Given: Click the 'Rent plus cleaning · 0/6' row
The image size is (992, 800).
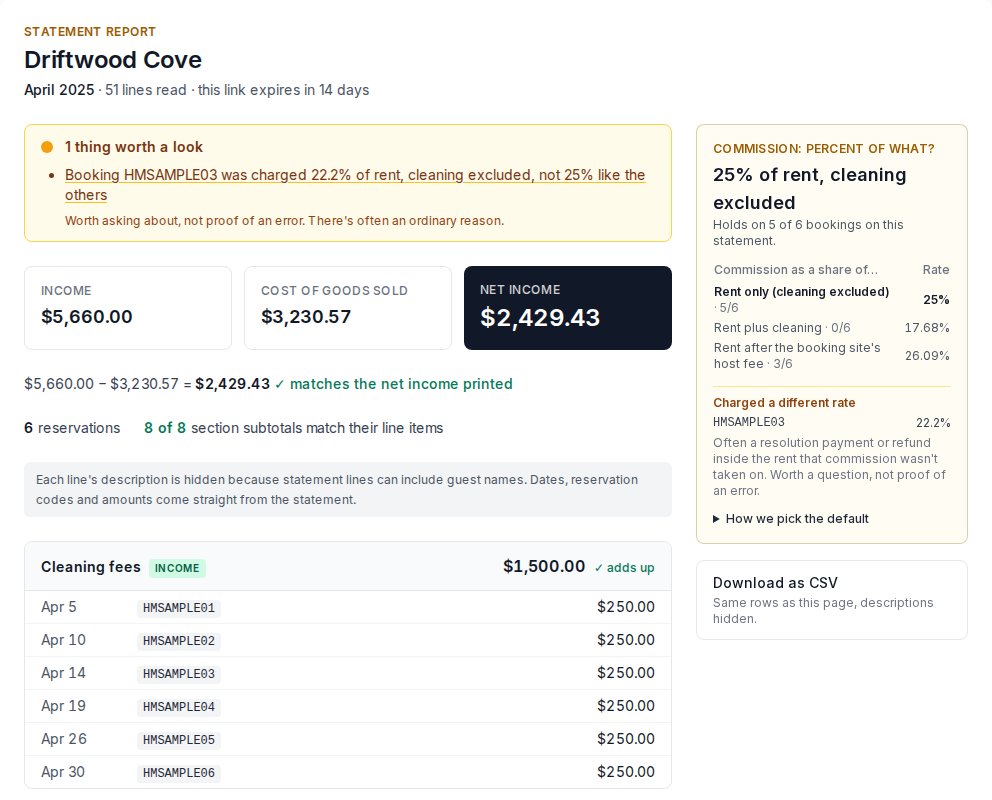Looking at the screenshot, I should click(831, 328).
